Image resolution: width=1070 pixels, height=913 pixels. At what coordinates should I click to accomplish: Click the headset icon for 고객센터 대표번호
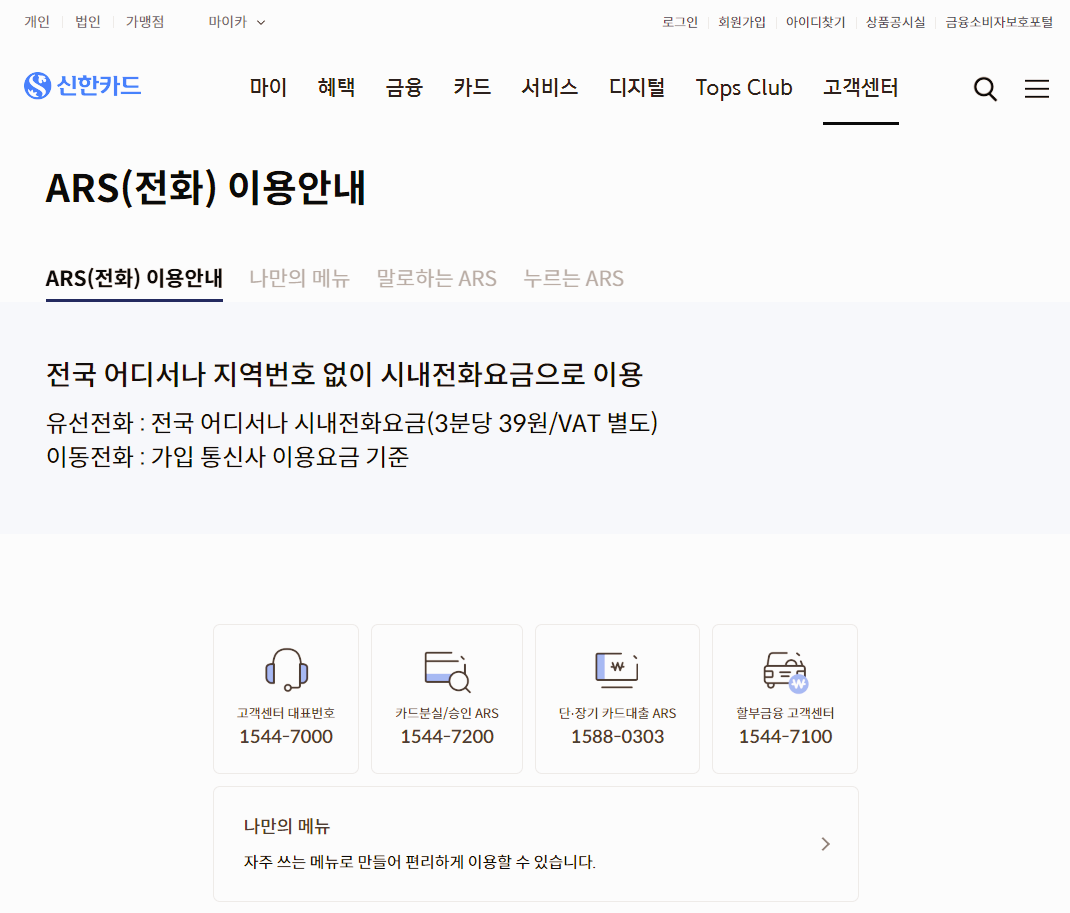287,669
